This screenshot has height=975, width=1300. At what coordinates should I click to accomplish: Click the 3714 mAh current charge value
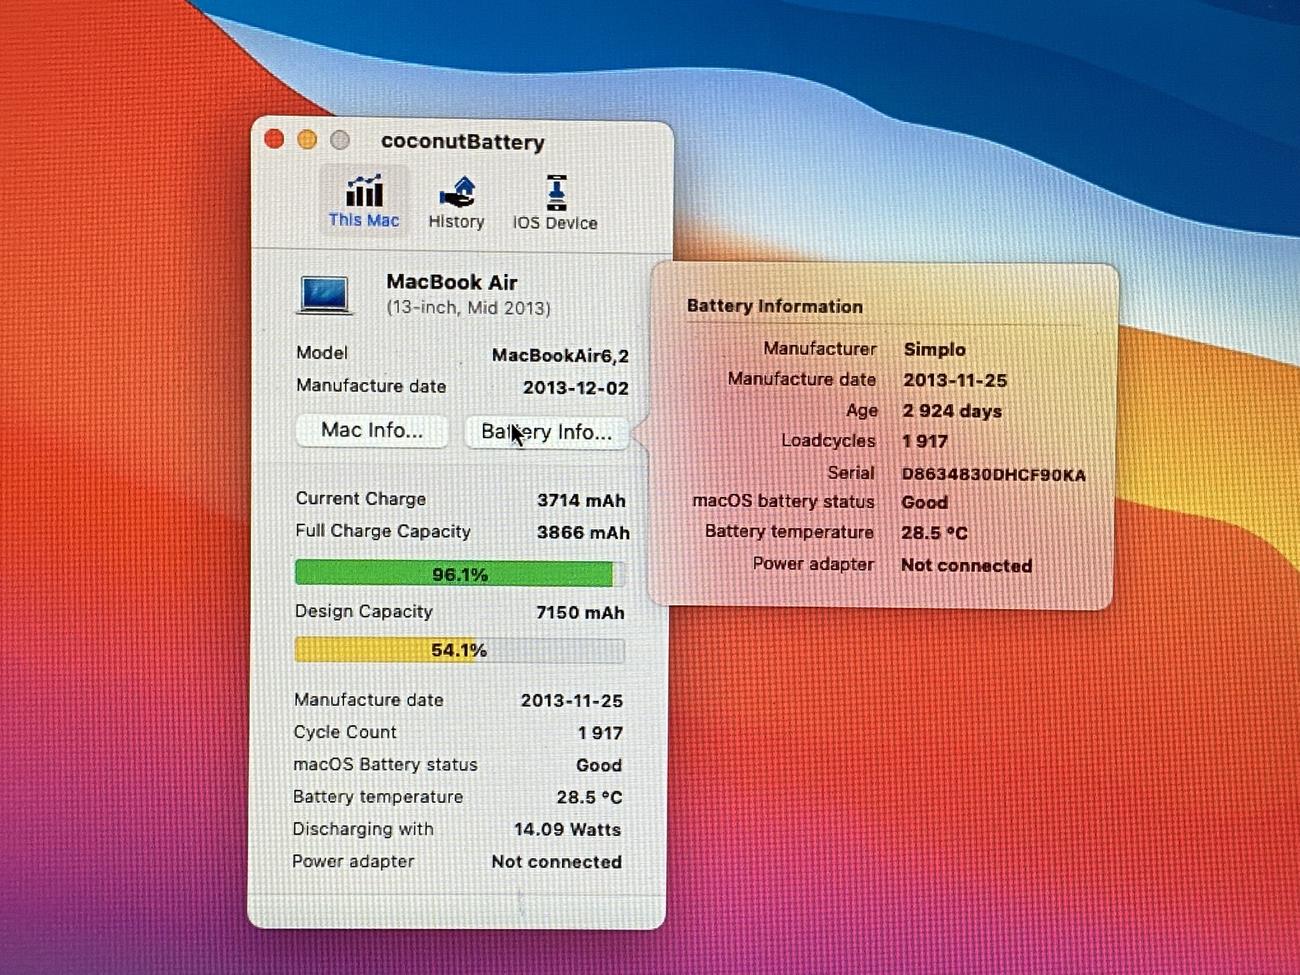click(x=581, y=500)
